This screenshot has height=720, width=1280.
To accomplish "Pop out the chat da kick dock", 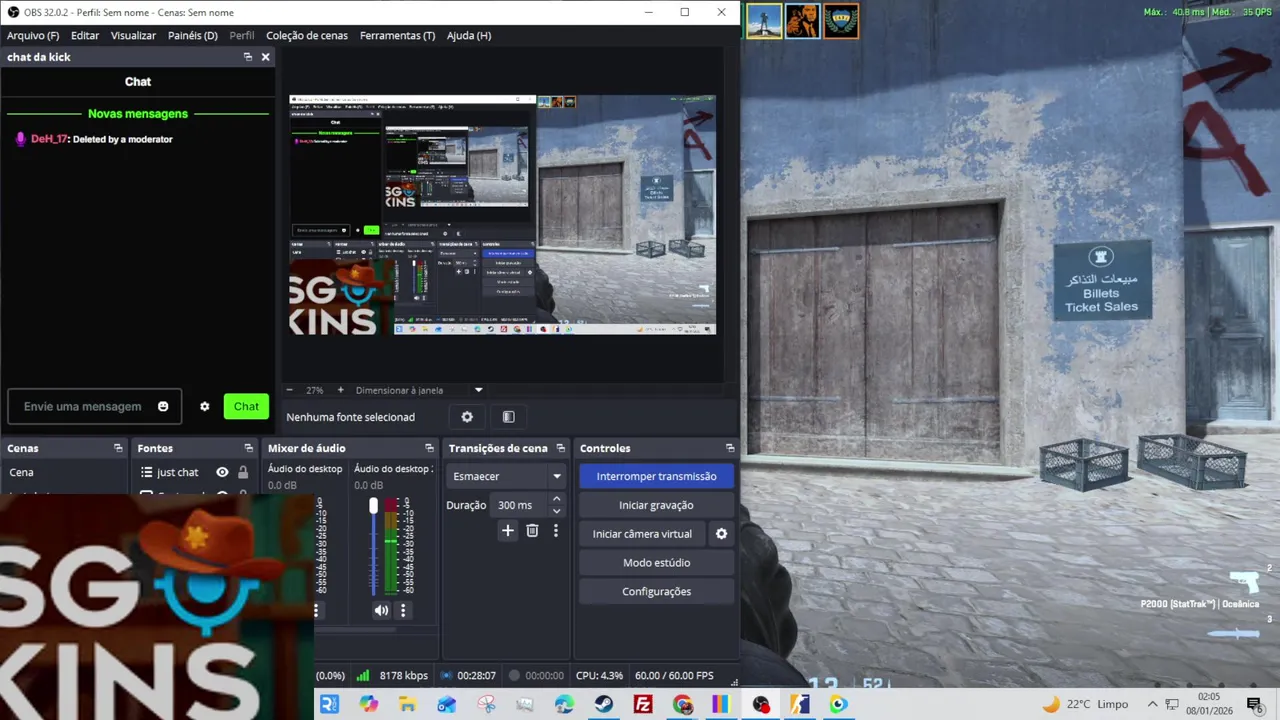I will click(x=248, y=57).
